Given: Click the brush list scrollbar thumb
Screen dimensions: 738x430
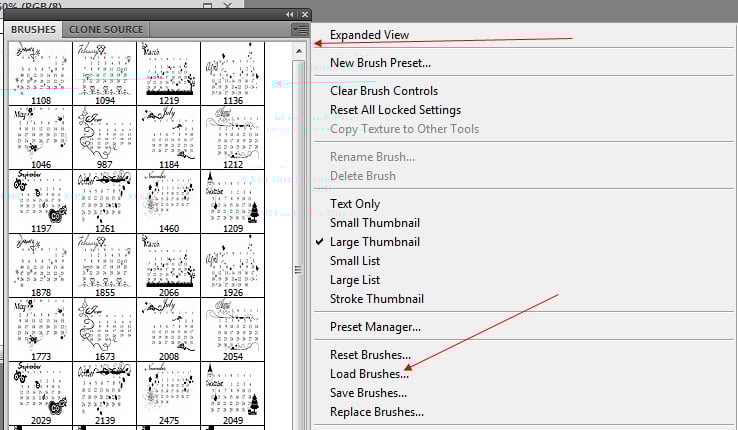Looking at the screenshot, I should pyautogui.click(x=298, y=270).
